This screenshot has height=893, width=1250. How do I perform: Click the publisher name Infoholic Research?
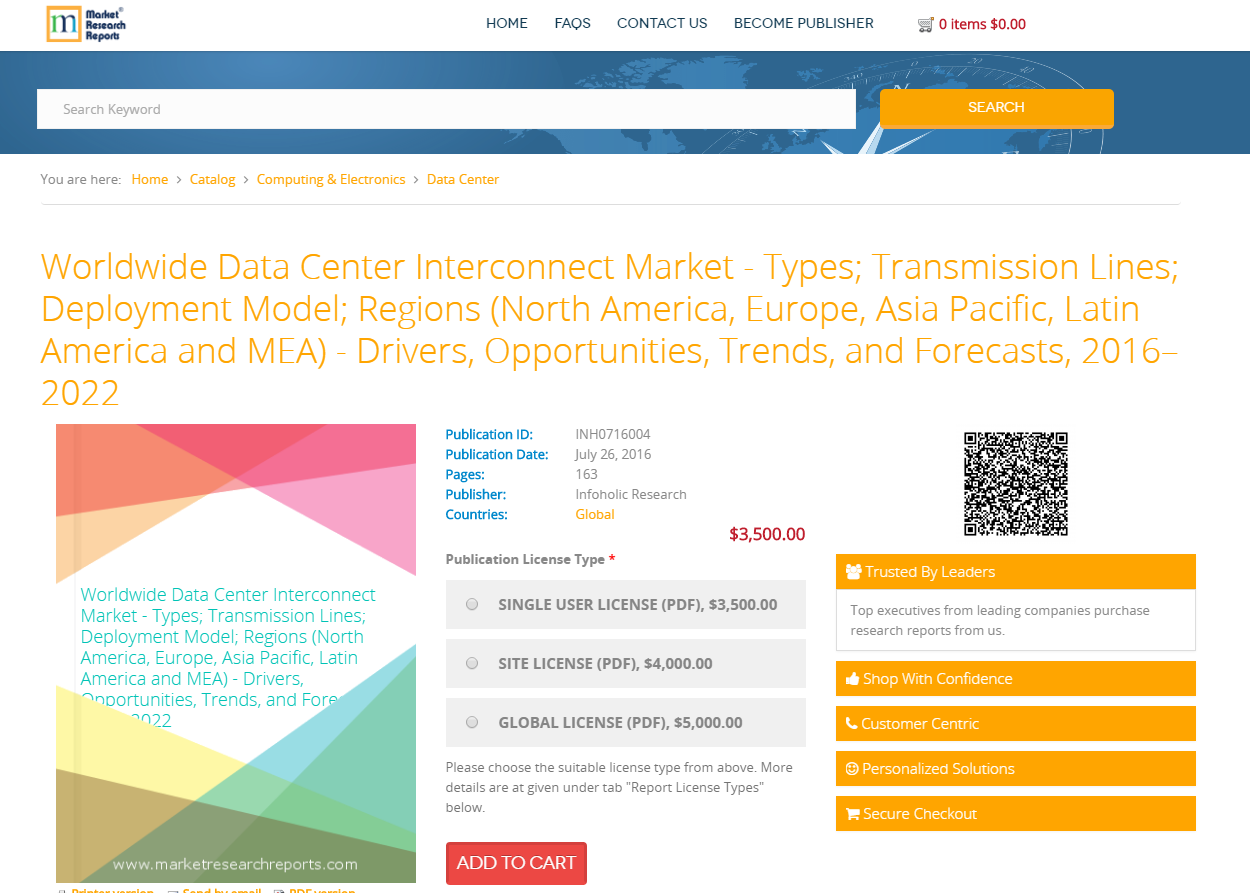click(631, 494)
